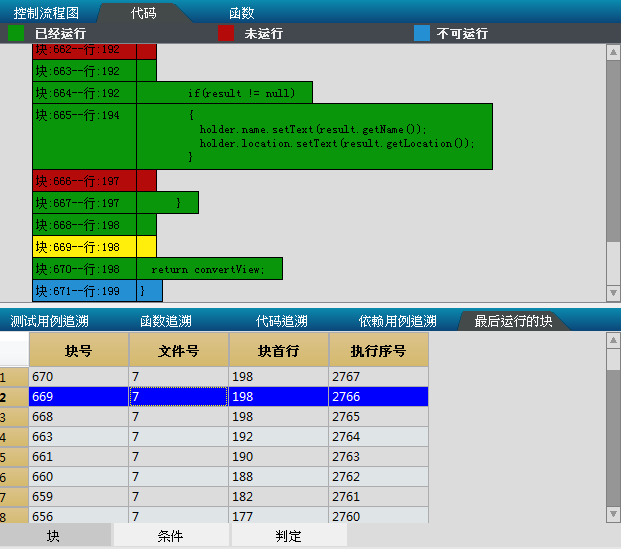Select block label 块:665--行:194
Screen dimensions: 621x549
point(84,136)
